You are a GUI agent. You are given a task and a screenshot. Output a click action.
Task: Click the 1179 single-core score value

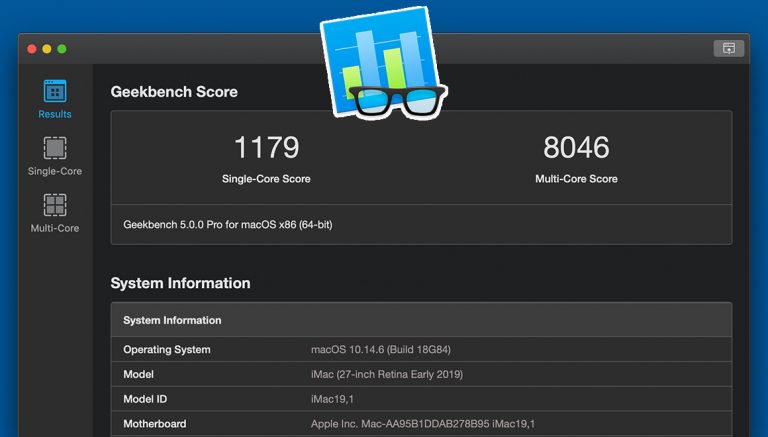click(266, 147)
